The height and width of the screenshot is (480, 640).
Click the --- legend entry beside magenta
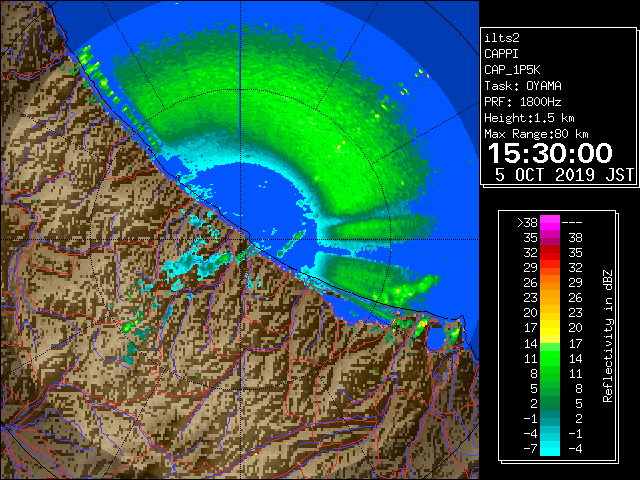coord(572,223)
